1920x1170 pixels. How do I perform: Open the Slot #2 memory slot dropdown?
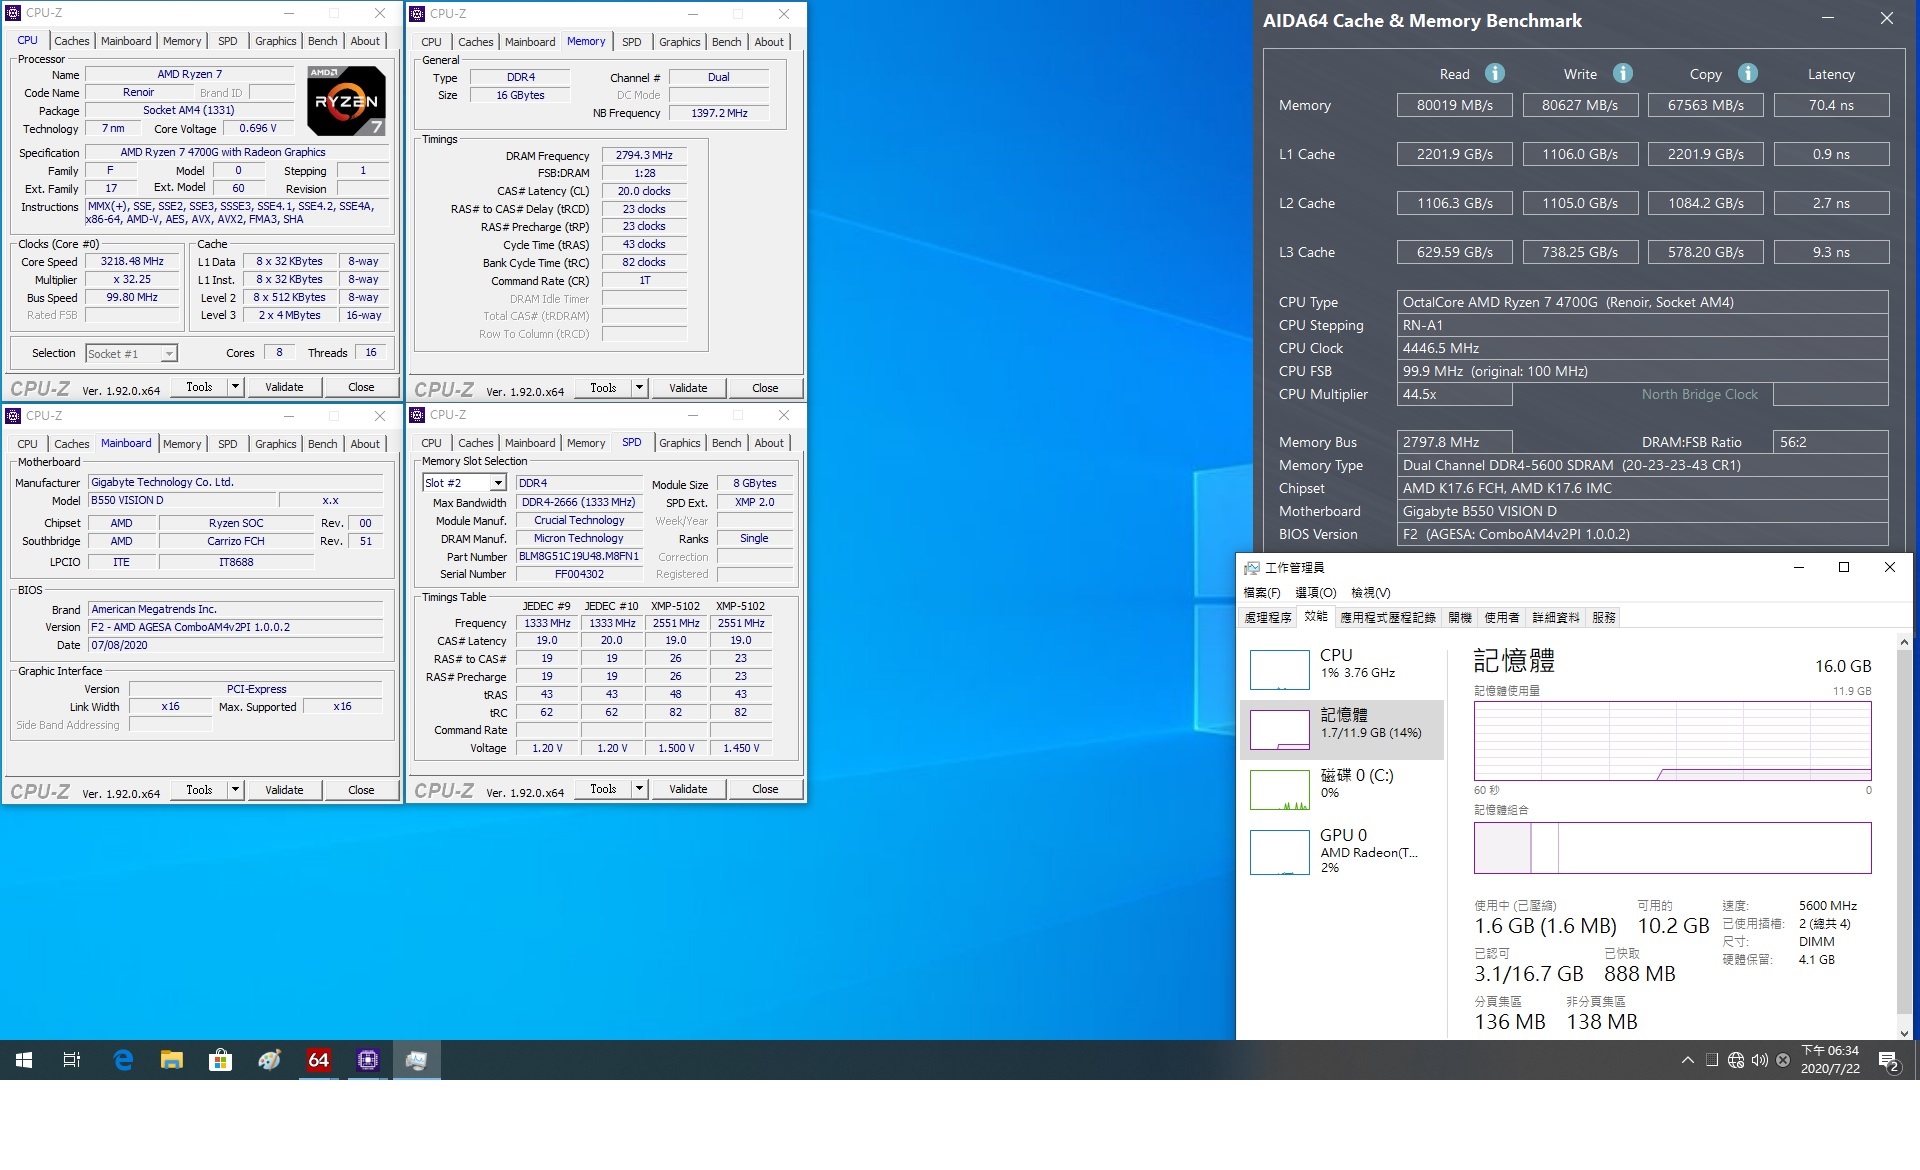[x=498, y=483]
